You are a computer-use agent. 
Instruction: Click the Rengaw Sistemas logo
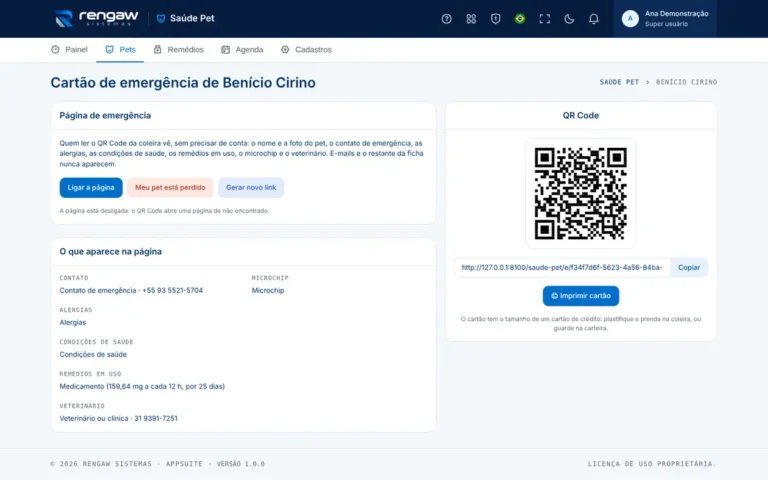tap(96, 18)
